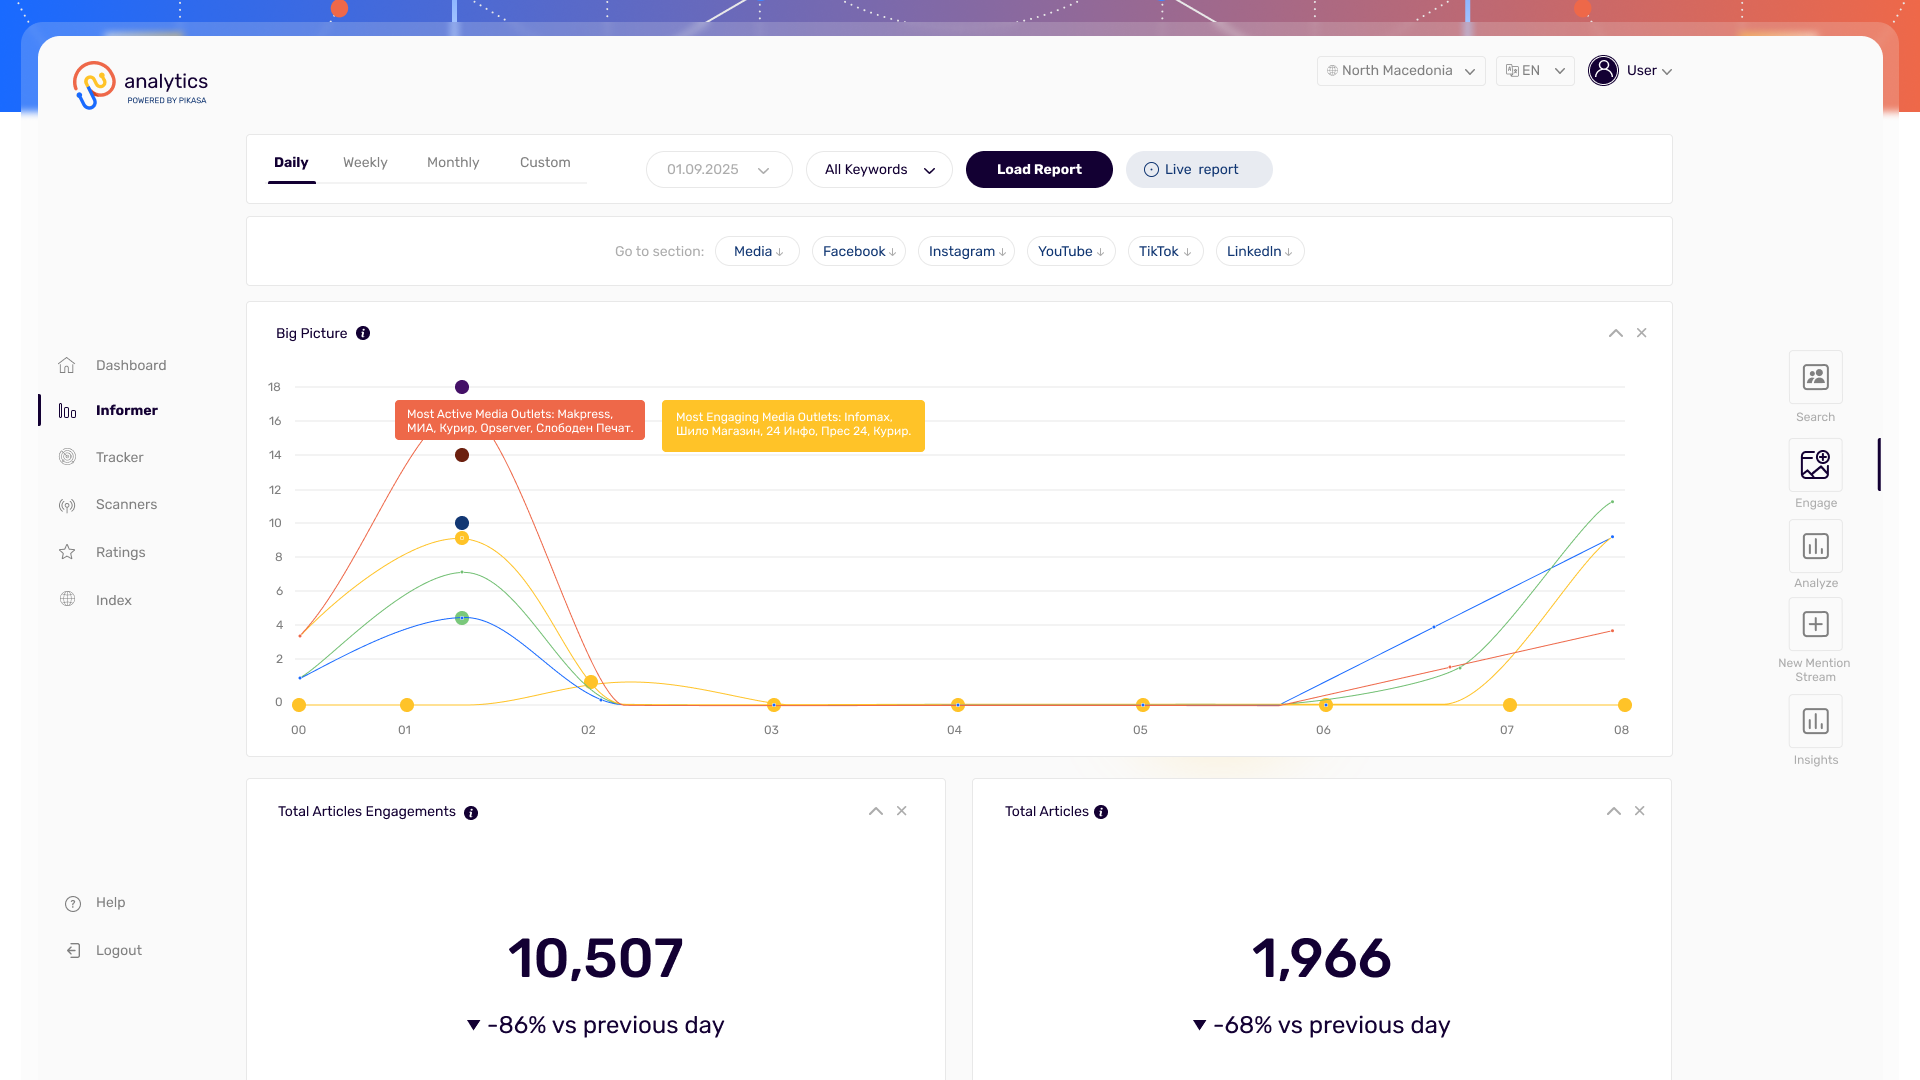Select the Search tool on right panel
Screen dimensions: 1920x1080
1815,378
